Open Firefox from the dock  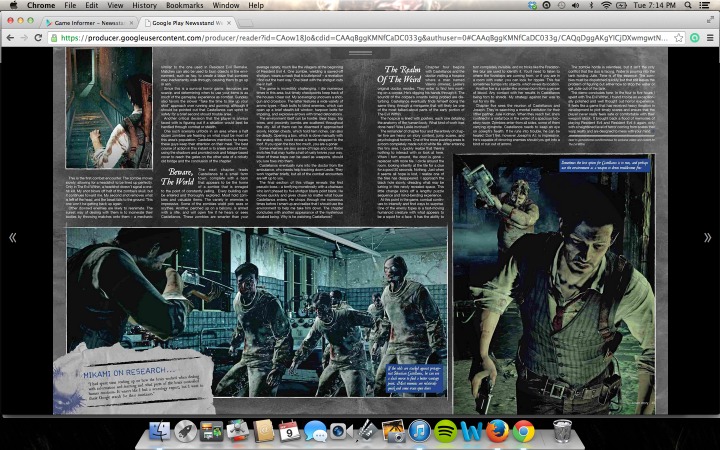coord(497,432)
